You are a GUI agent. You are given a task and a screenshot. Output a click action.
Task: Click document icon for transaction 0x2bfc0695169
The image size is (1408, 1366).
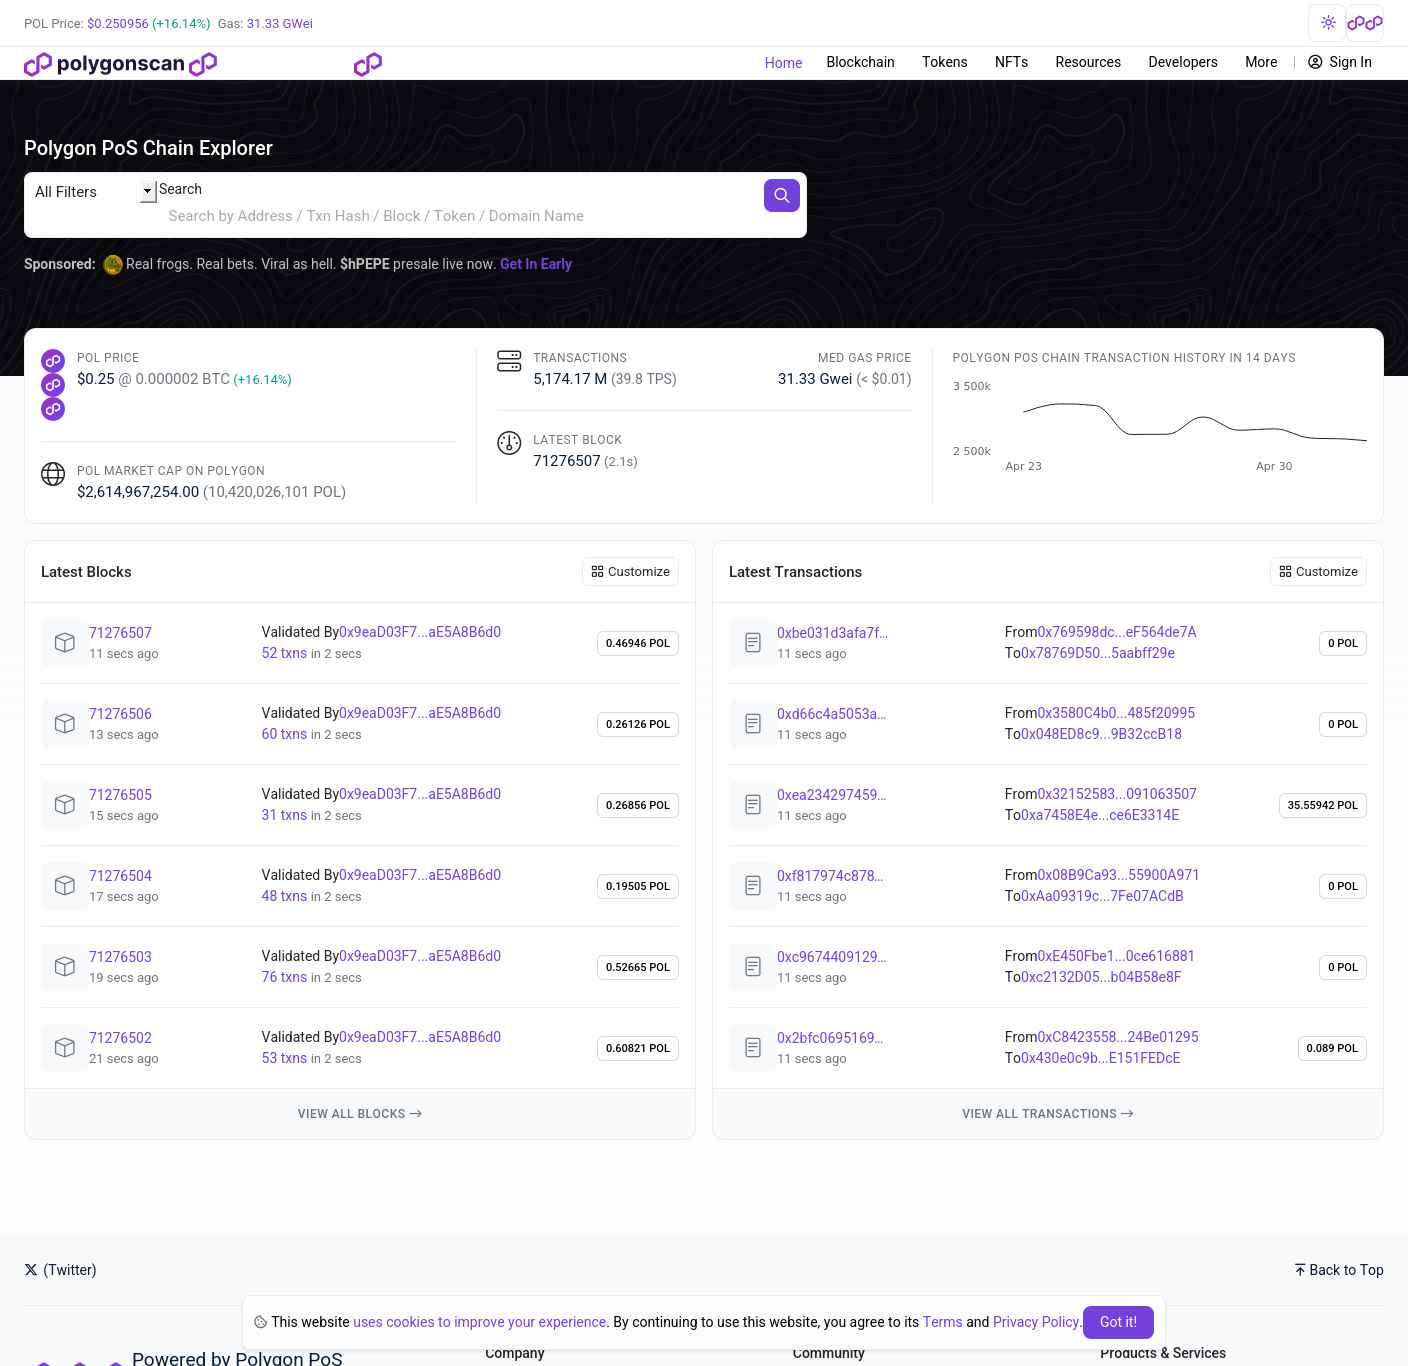753,1048
